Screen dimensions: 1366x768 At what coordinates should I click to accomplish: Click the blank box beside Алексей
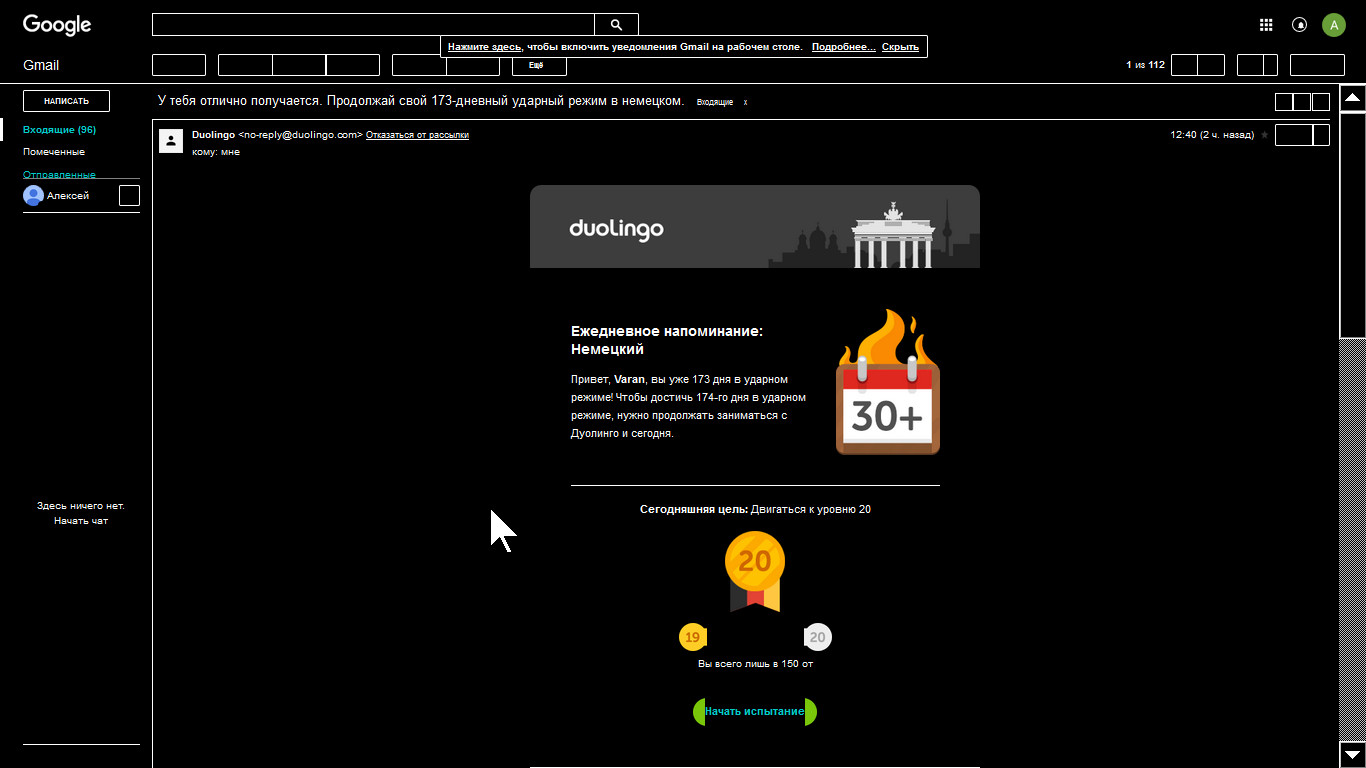pyautogui.click(x=129, y=196)
